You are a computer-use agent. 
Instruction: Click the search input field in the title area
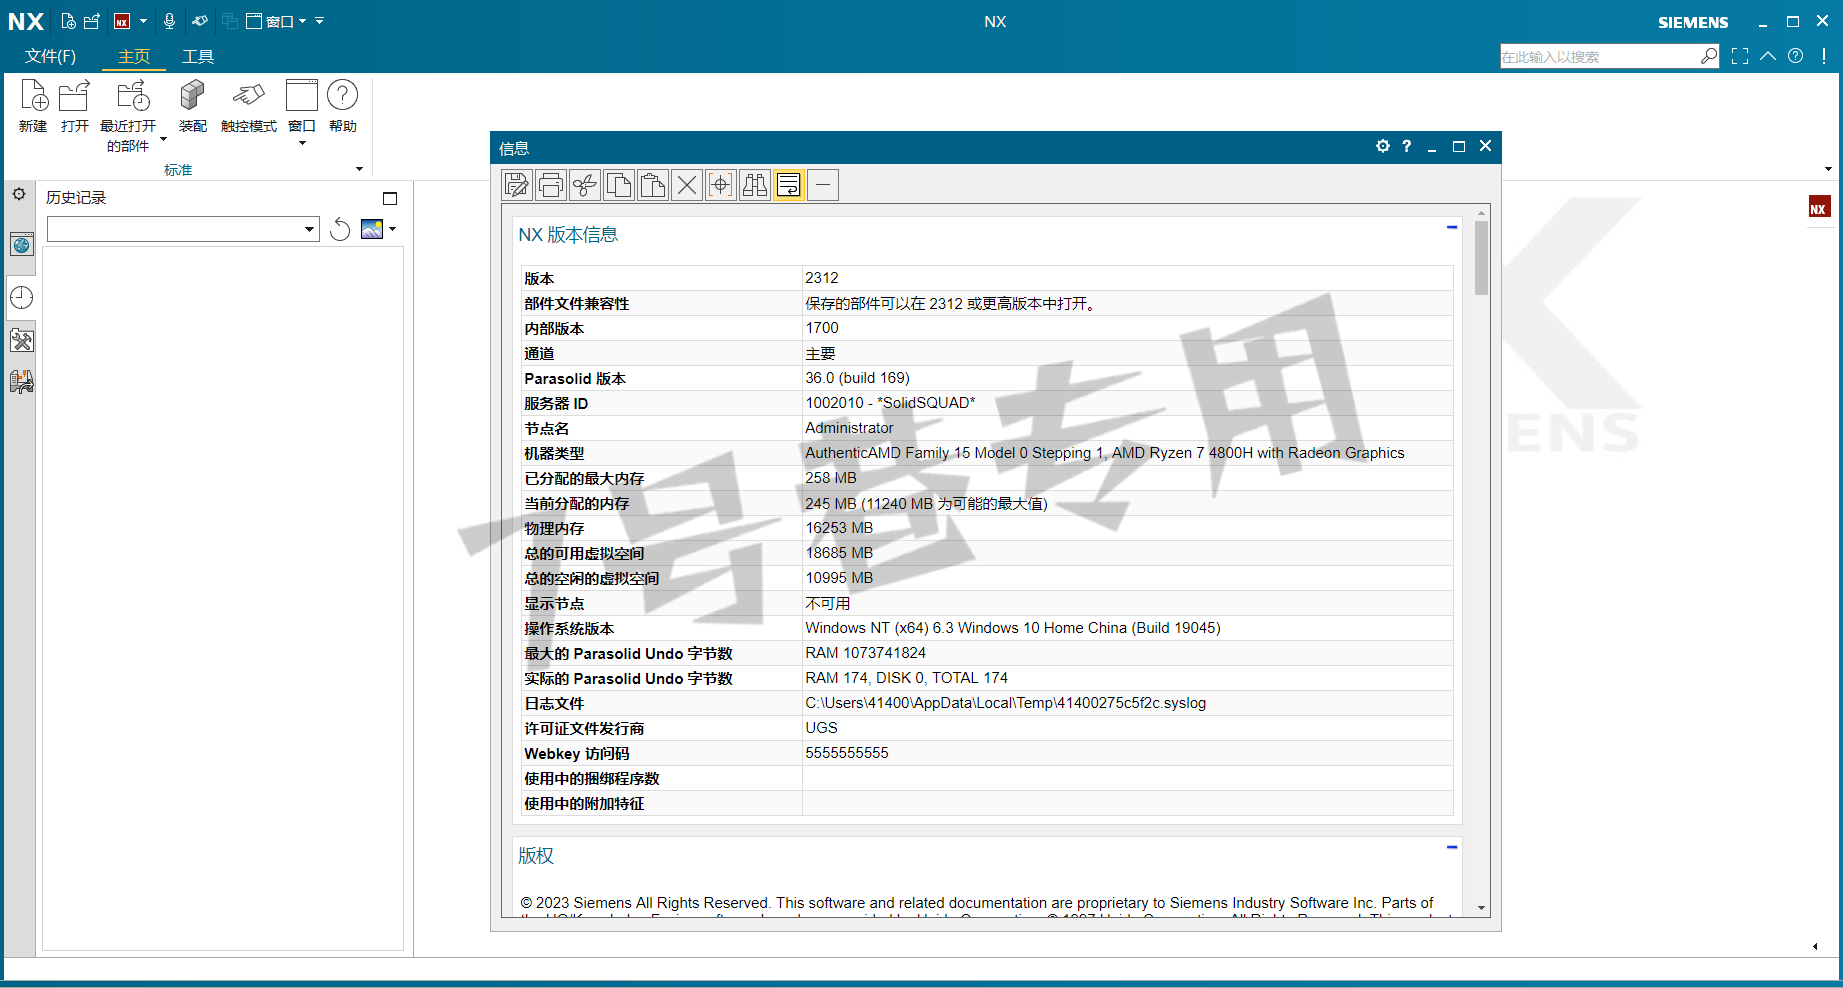1599,57
